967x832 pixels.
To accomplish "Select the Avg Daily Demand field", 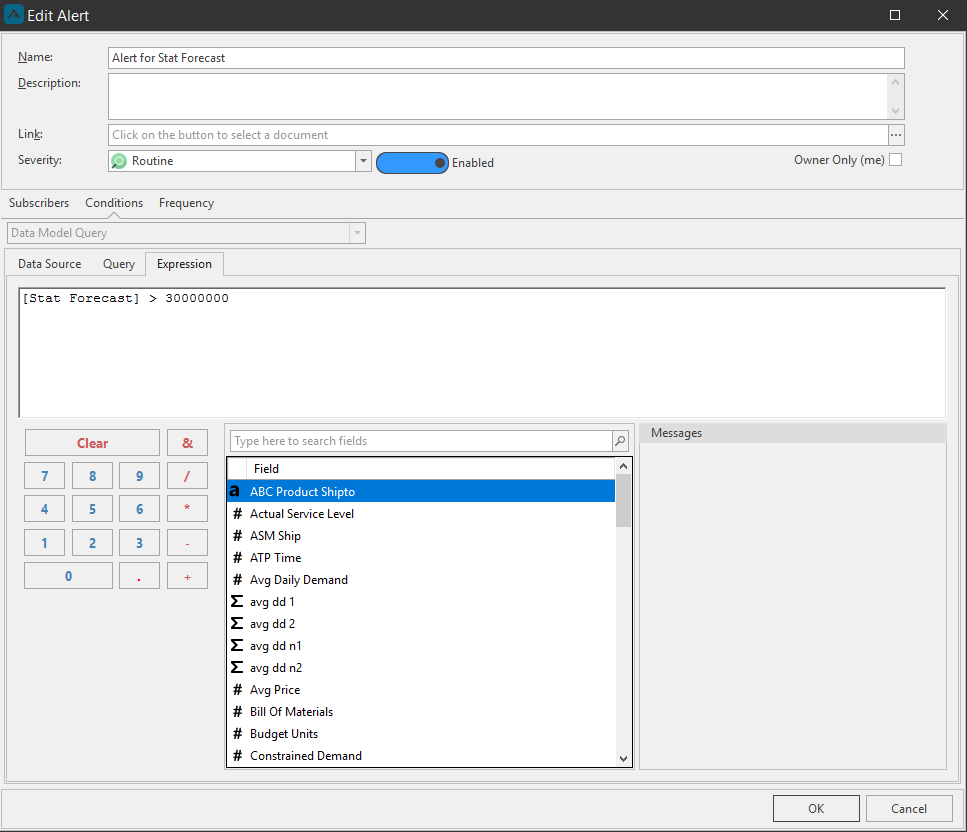I will pyautogui.click(x=421, y=580).
